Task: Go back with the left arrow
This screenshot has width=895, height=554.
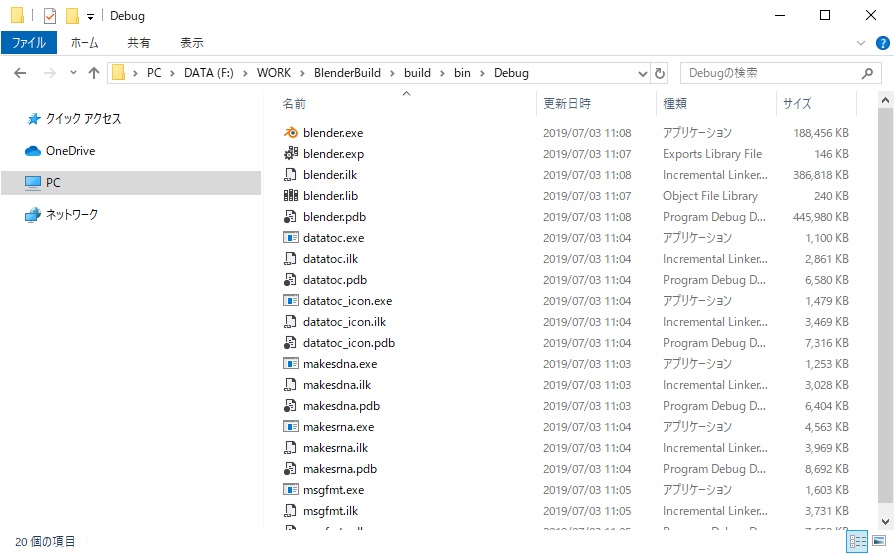Action: [20, 73]
